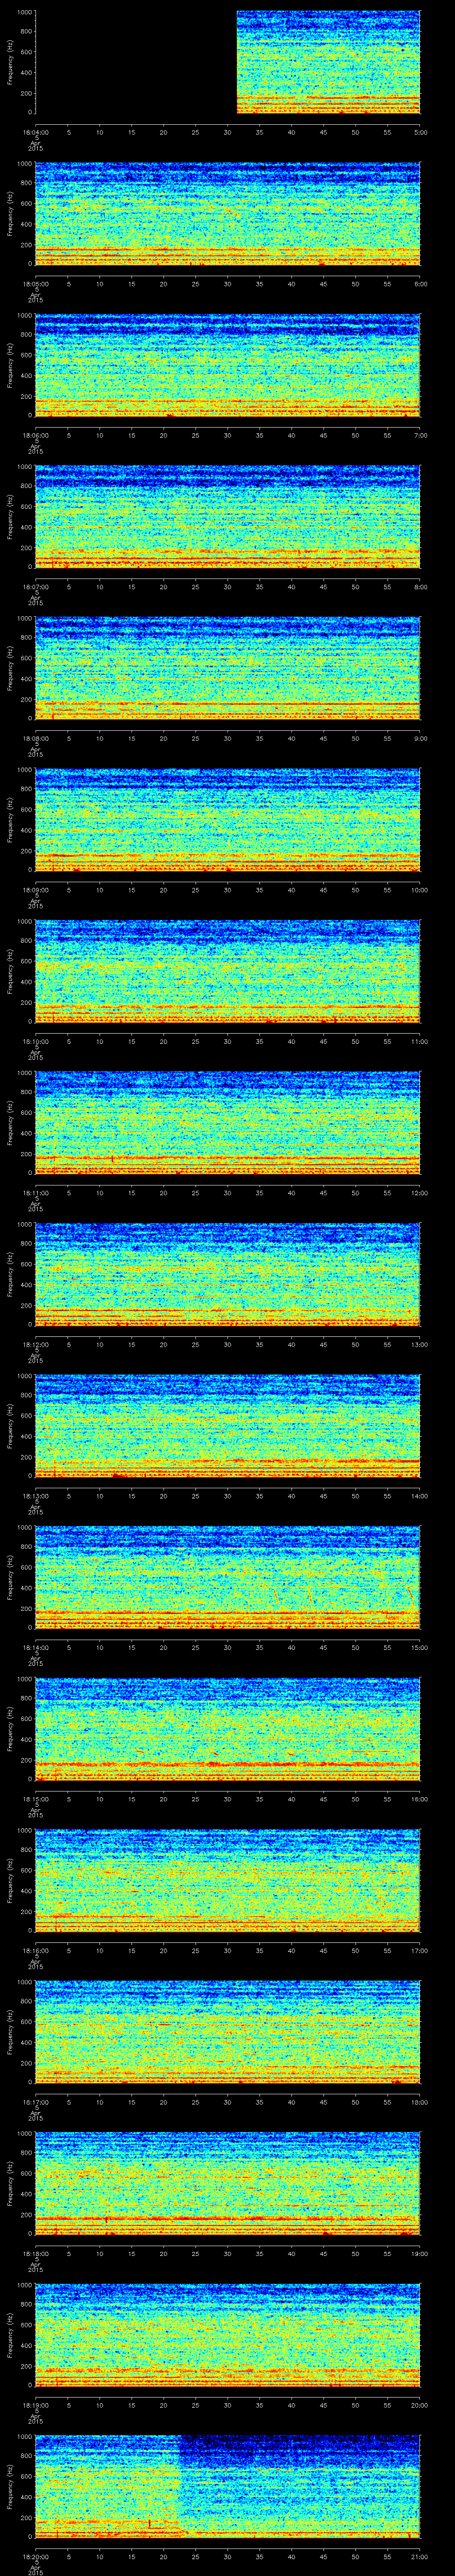Click the axis end label 11:00
The width and height of the screenshot is (455, 2576).
[x=420, y=1041]
